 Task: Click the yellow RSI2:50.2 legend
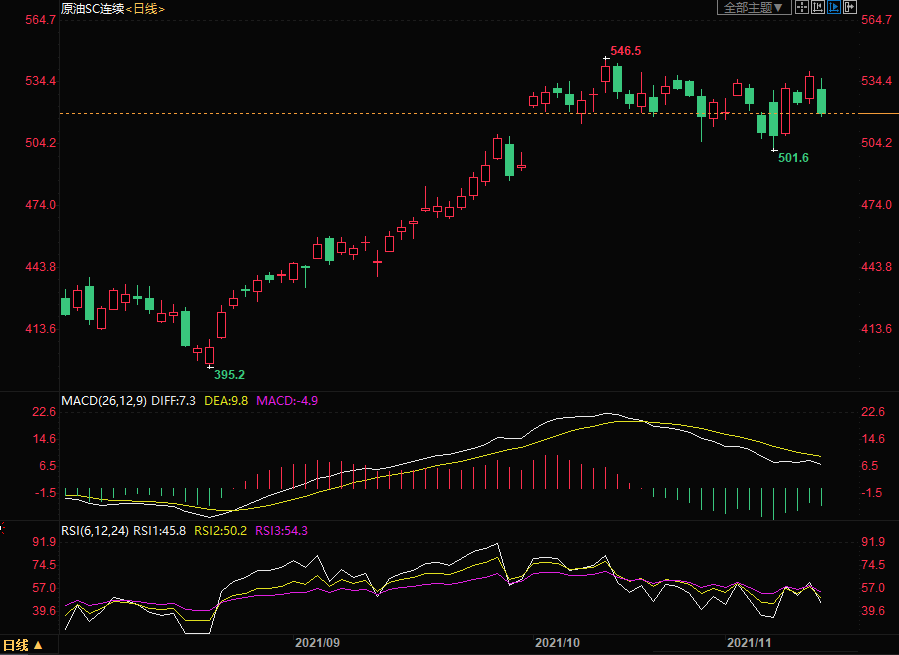[x=221, y=531]
